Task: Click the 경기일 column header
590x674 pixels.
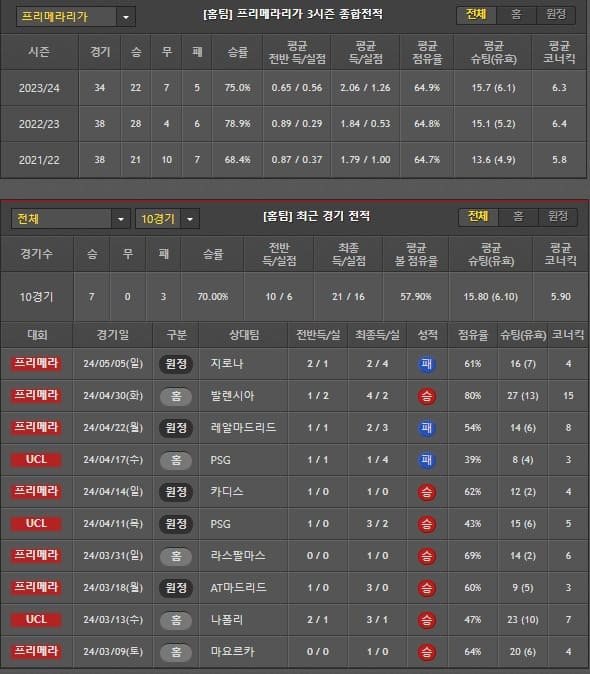Action: pyautogui.click(x=112, y=335)
